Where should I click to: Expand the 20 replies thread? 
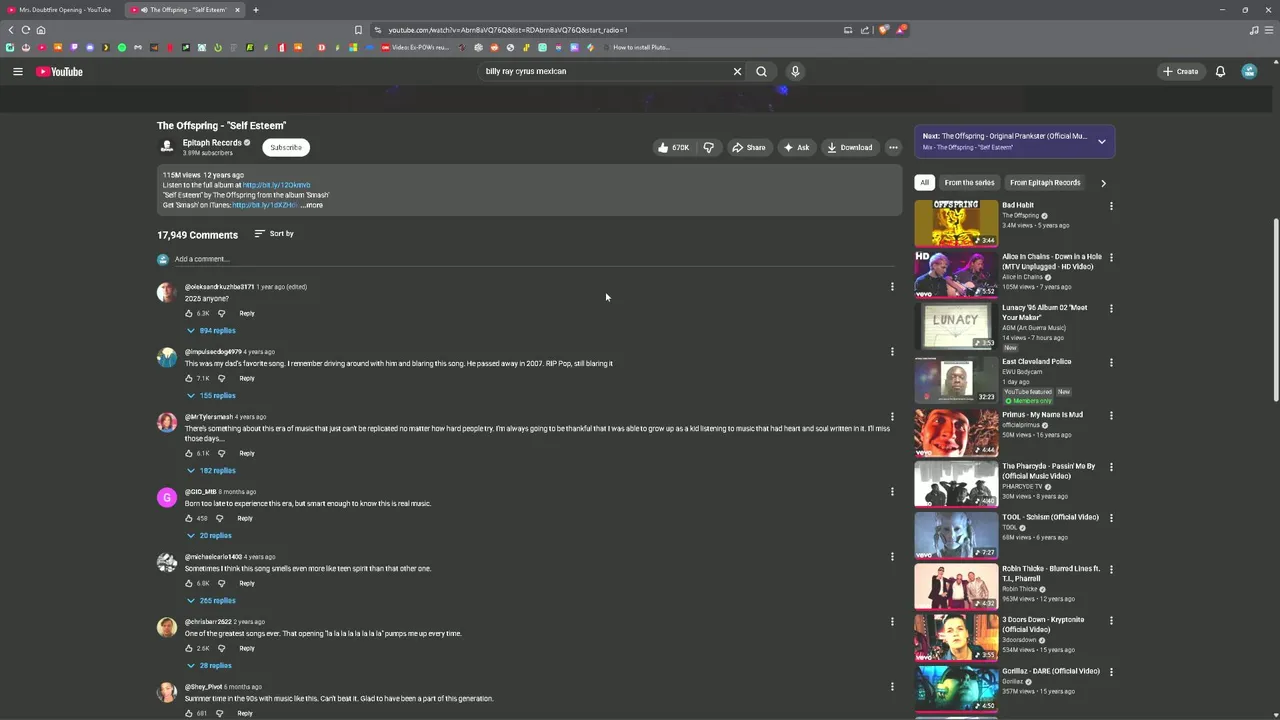pos(209,535)
